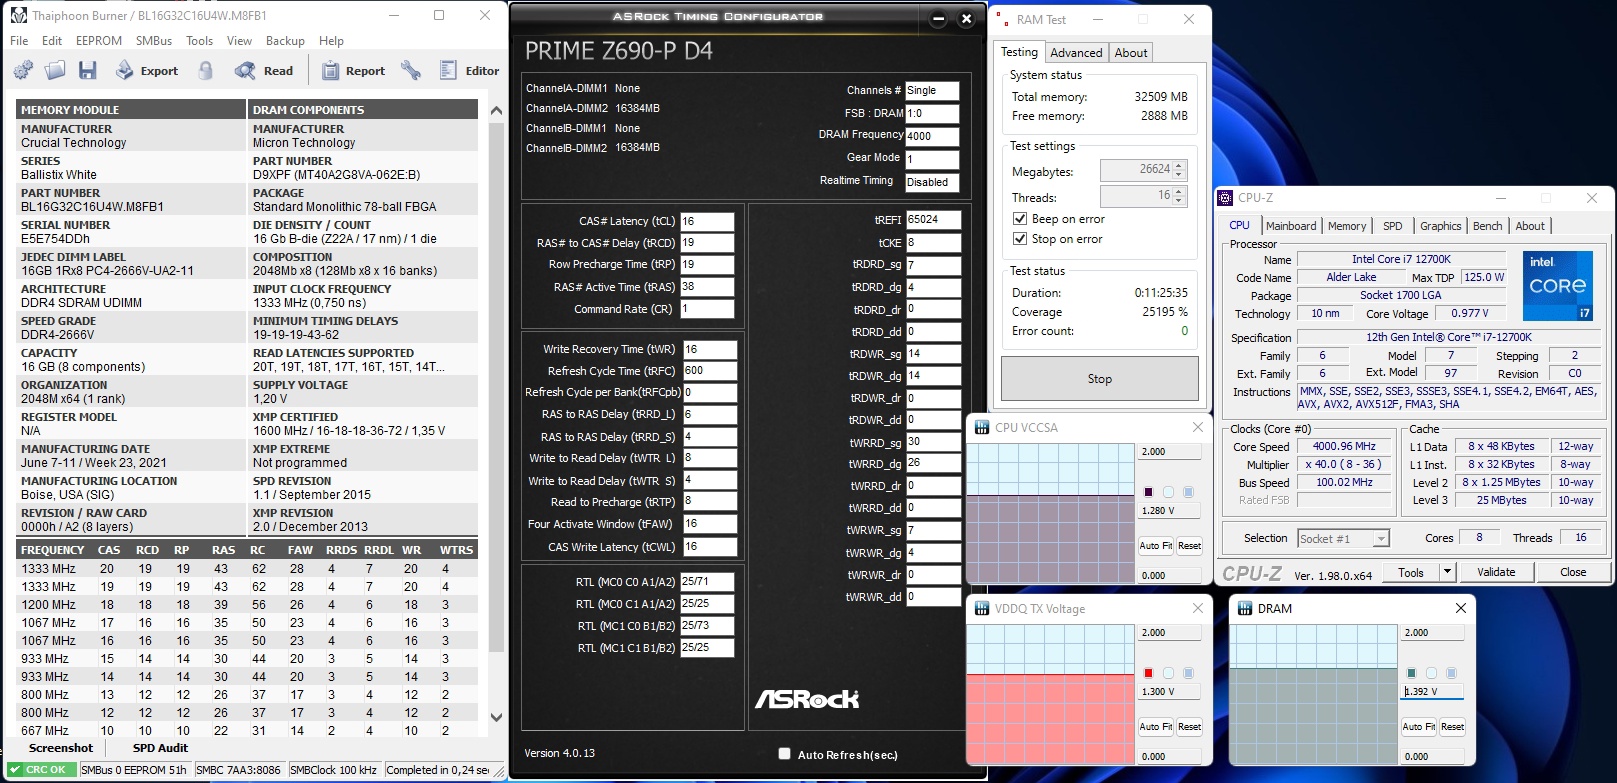The width and height of the screenshot is (1617, 783).
Task: Click the Threads spinner arrows in RAM Test
Action: click(1179, 196)
